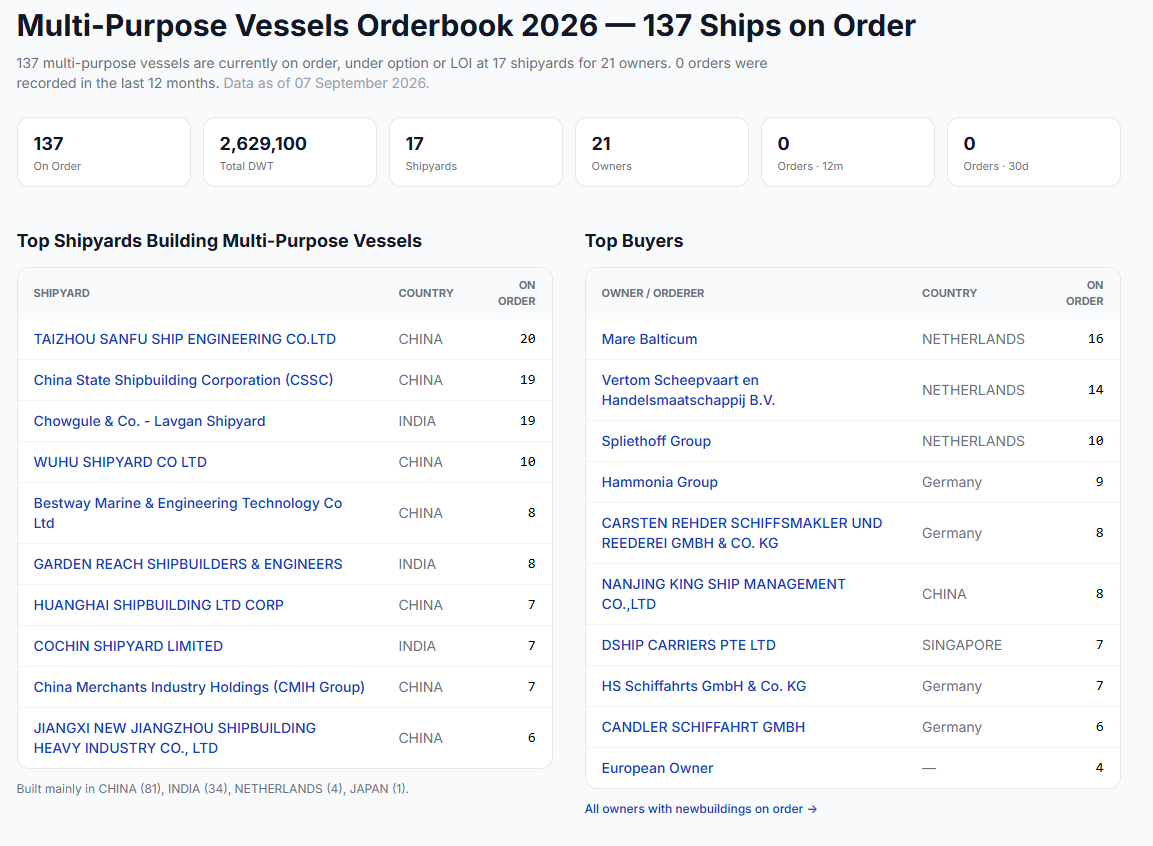Open GARDEN REACH SHIPBUILDERS & ENGINEERS link
Image resolution: width=1153 pixels, height=846 pixels.
(188, 564)
